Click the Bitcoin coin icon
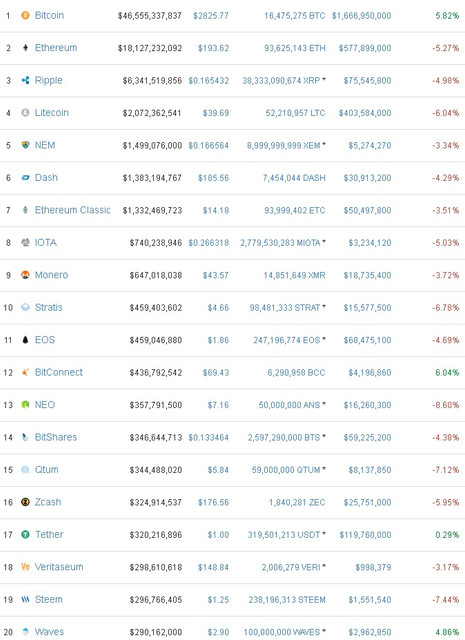The width and height of the screenshot is (465, 640). pos(25,16)
